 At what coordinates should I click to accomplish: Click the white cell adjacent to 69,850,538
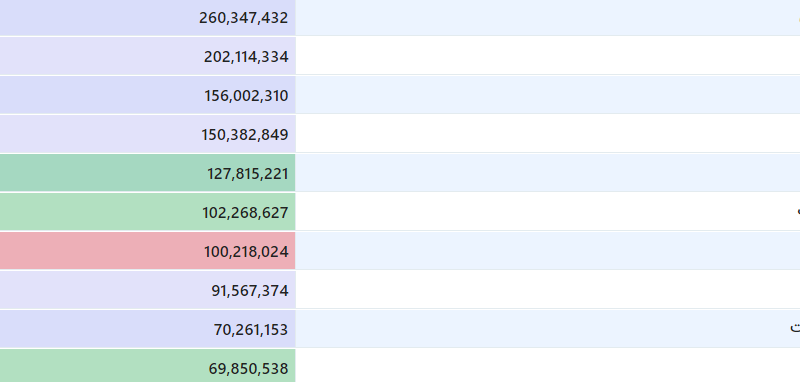[x=548, y=366]
